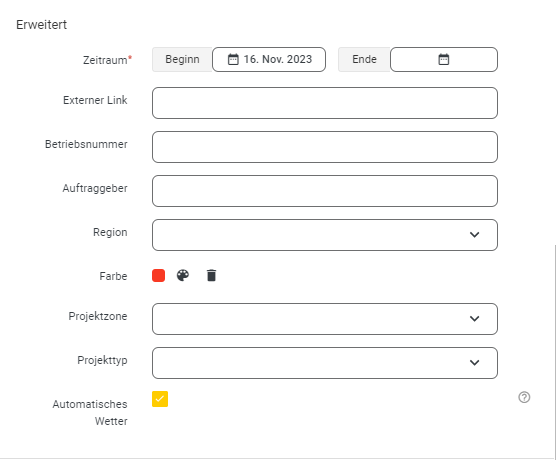Click the Ende label button
The width and height of the screenshot is (556, 460).
(364, 60)
